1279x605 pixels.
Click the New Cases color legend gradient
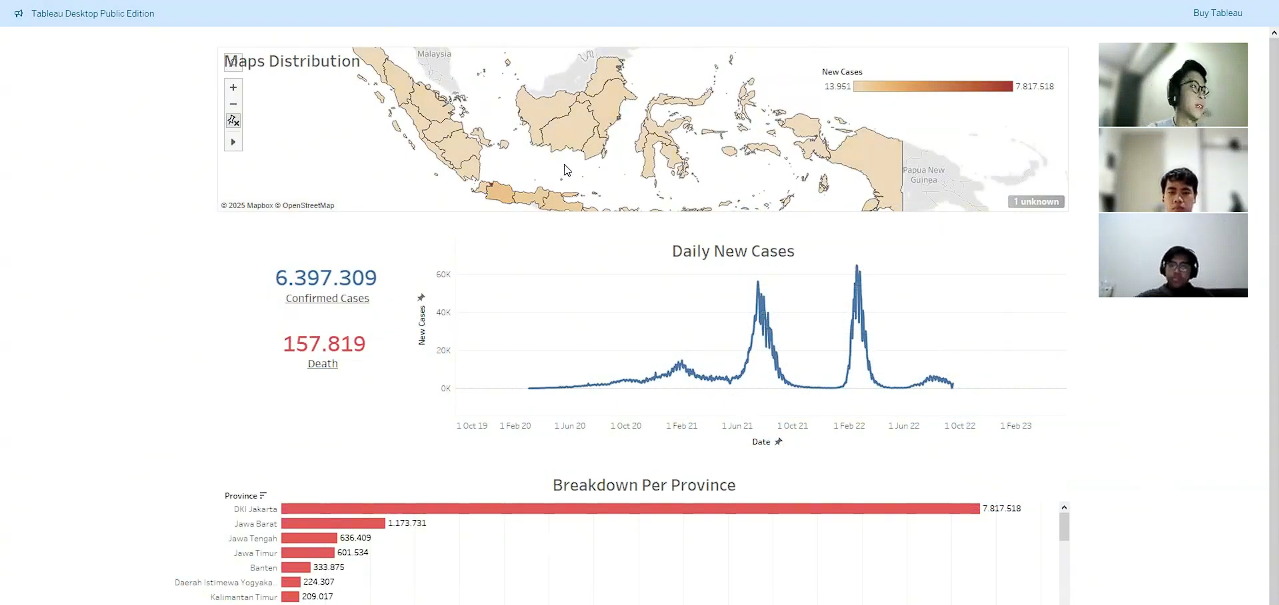click(932, 87)
